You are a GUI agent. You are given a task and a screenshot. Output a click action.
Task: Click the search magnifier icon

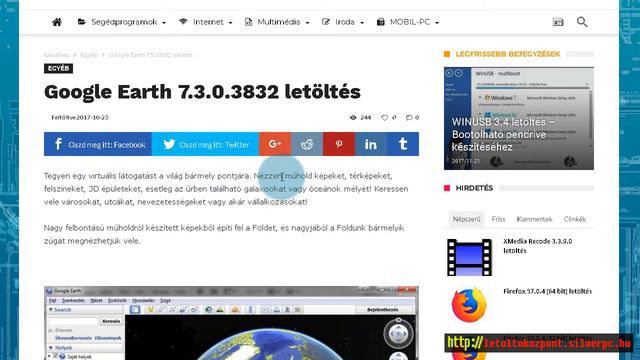coord(582,22)
